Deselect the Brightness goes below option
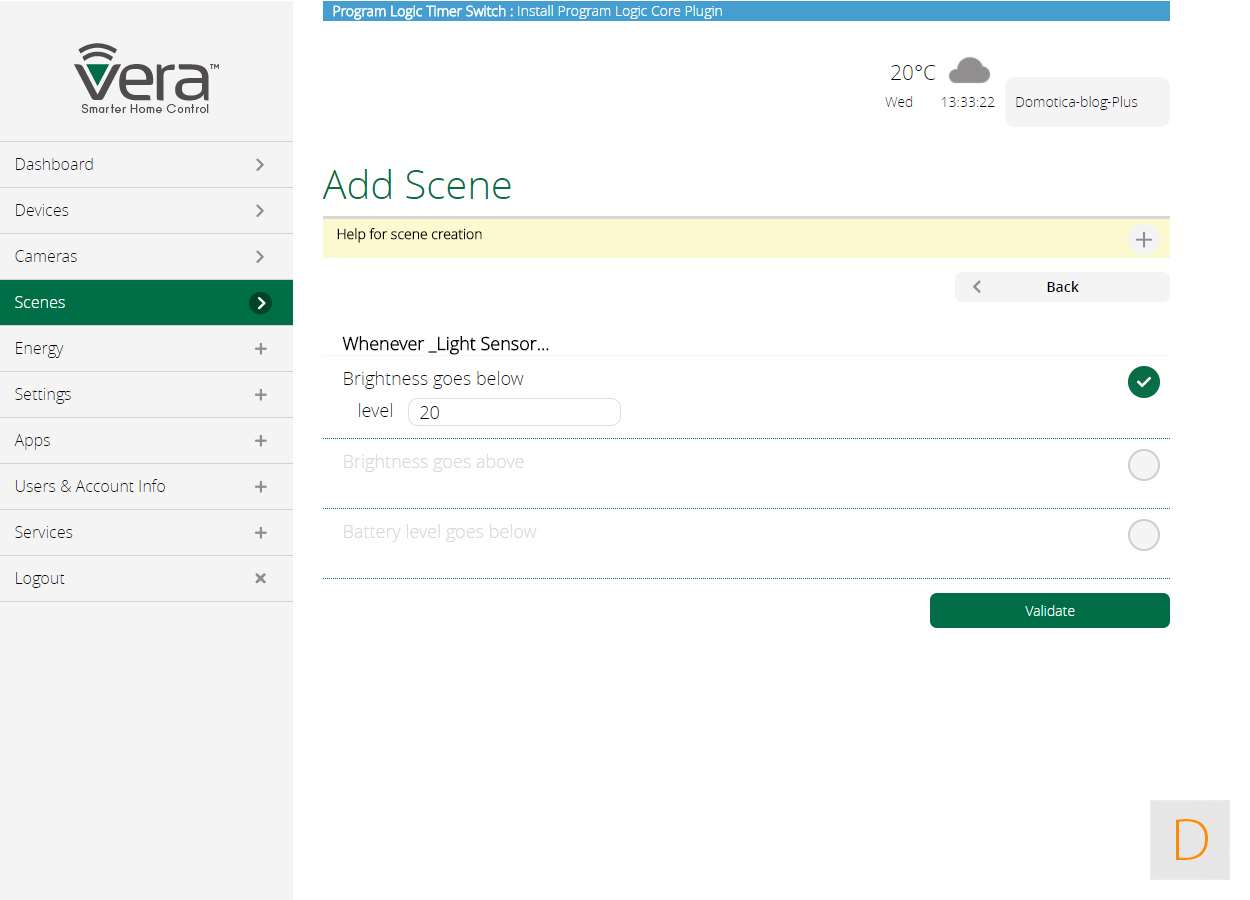The height and width of the screenshot is (900, 1250). (x=1143, y=382)
